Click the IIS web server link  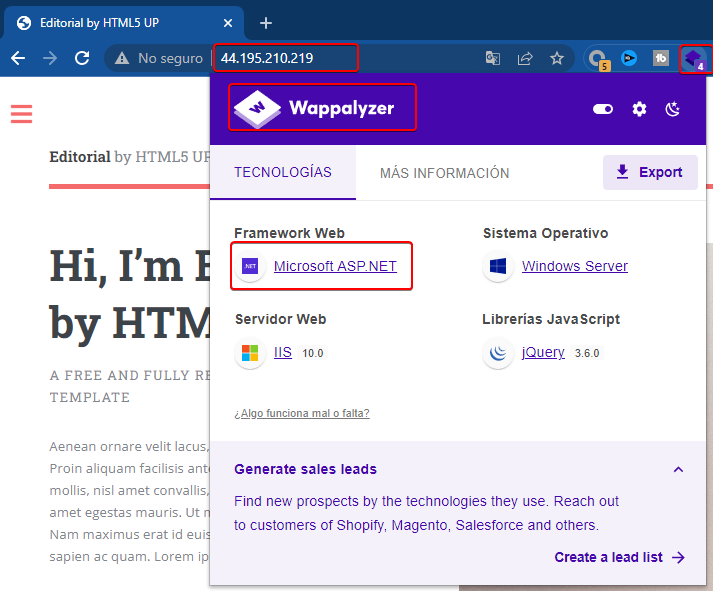(282, 352)
